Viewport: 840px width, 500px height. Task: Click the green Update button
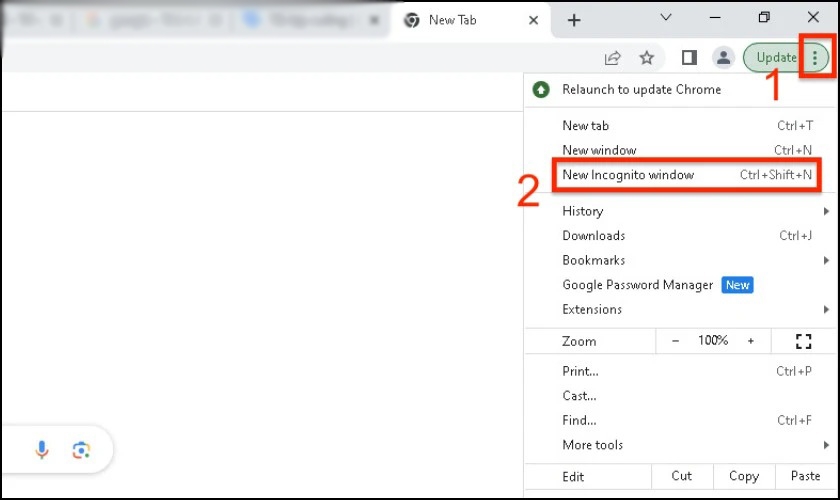pyautogui.click(x=776, y=57)
